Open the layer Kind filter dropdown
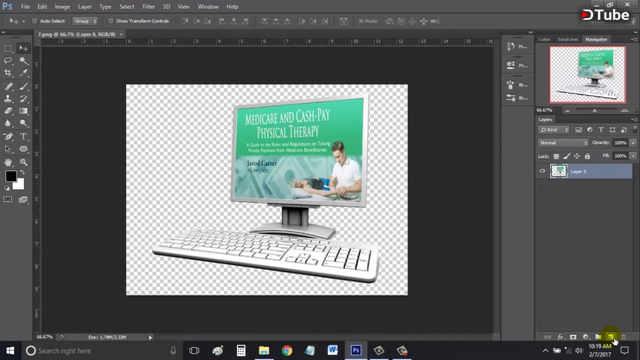This screenshot has height=360, width=640. click(x=553, y=130)
